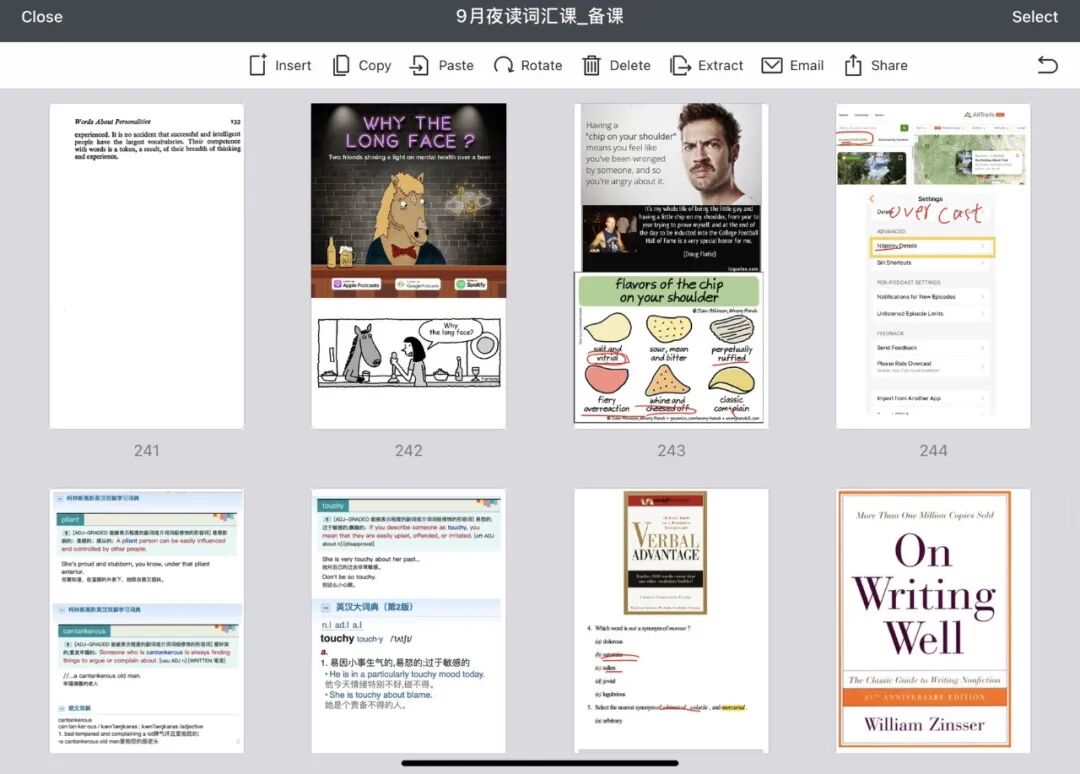The image size is (1080, 774).
Task: Click the Paste page icon
Action: 419,65
